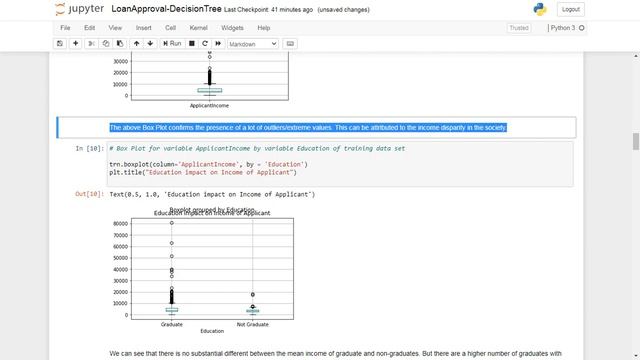Move selected cell up arrow
Screen dimensions: 640x360
click(x=136, y=43)
